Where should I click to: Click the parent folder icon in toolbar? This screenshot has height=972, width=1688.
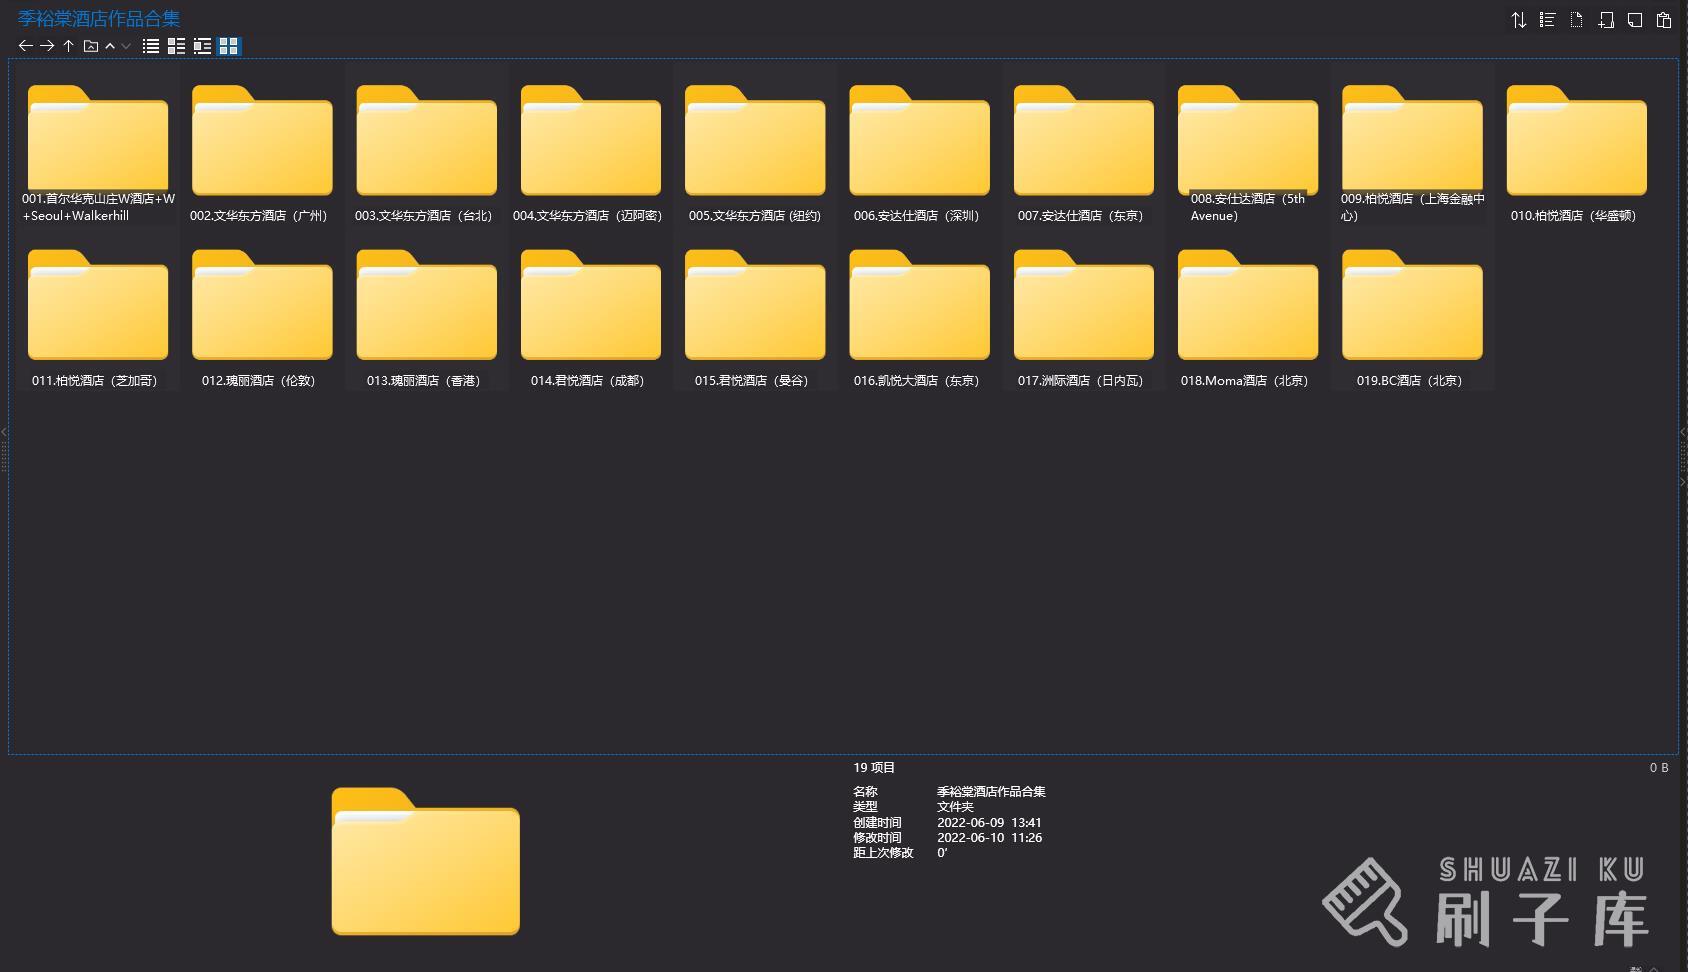click(x=90, y=46)
